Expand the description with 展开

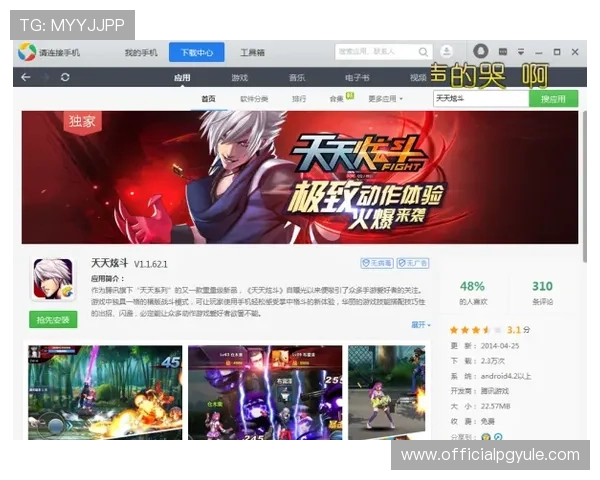click(421, 325)
